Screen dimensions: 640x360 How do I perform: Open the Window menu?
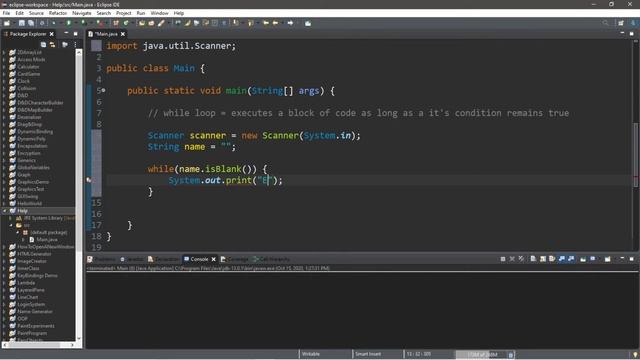(159, 13)
